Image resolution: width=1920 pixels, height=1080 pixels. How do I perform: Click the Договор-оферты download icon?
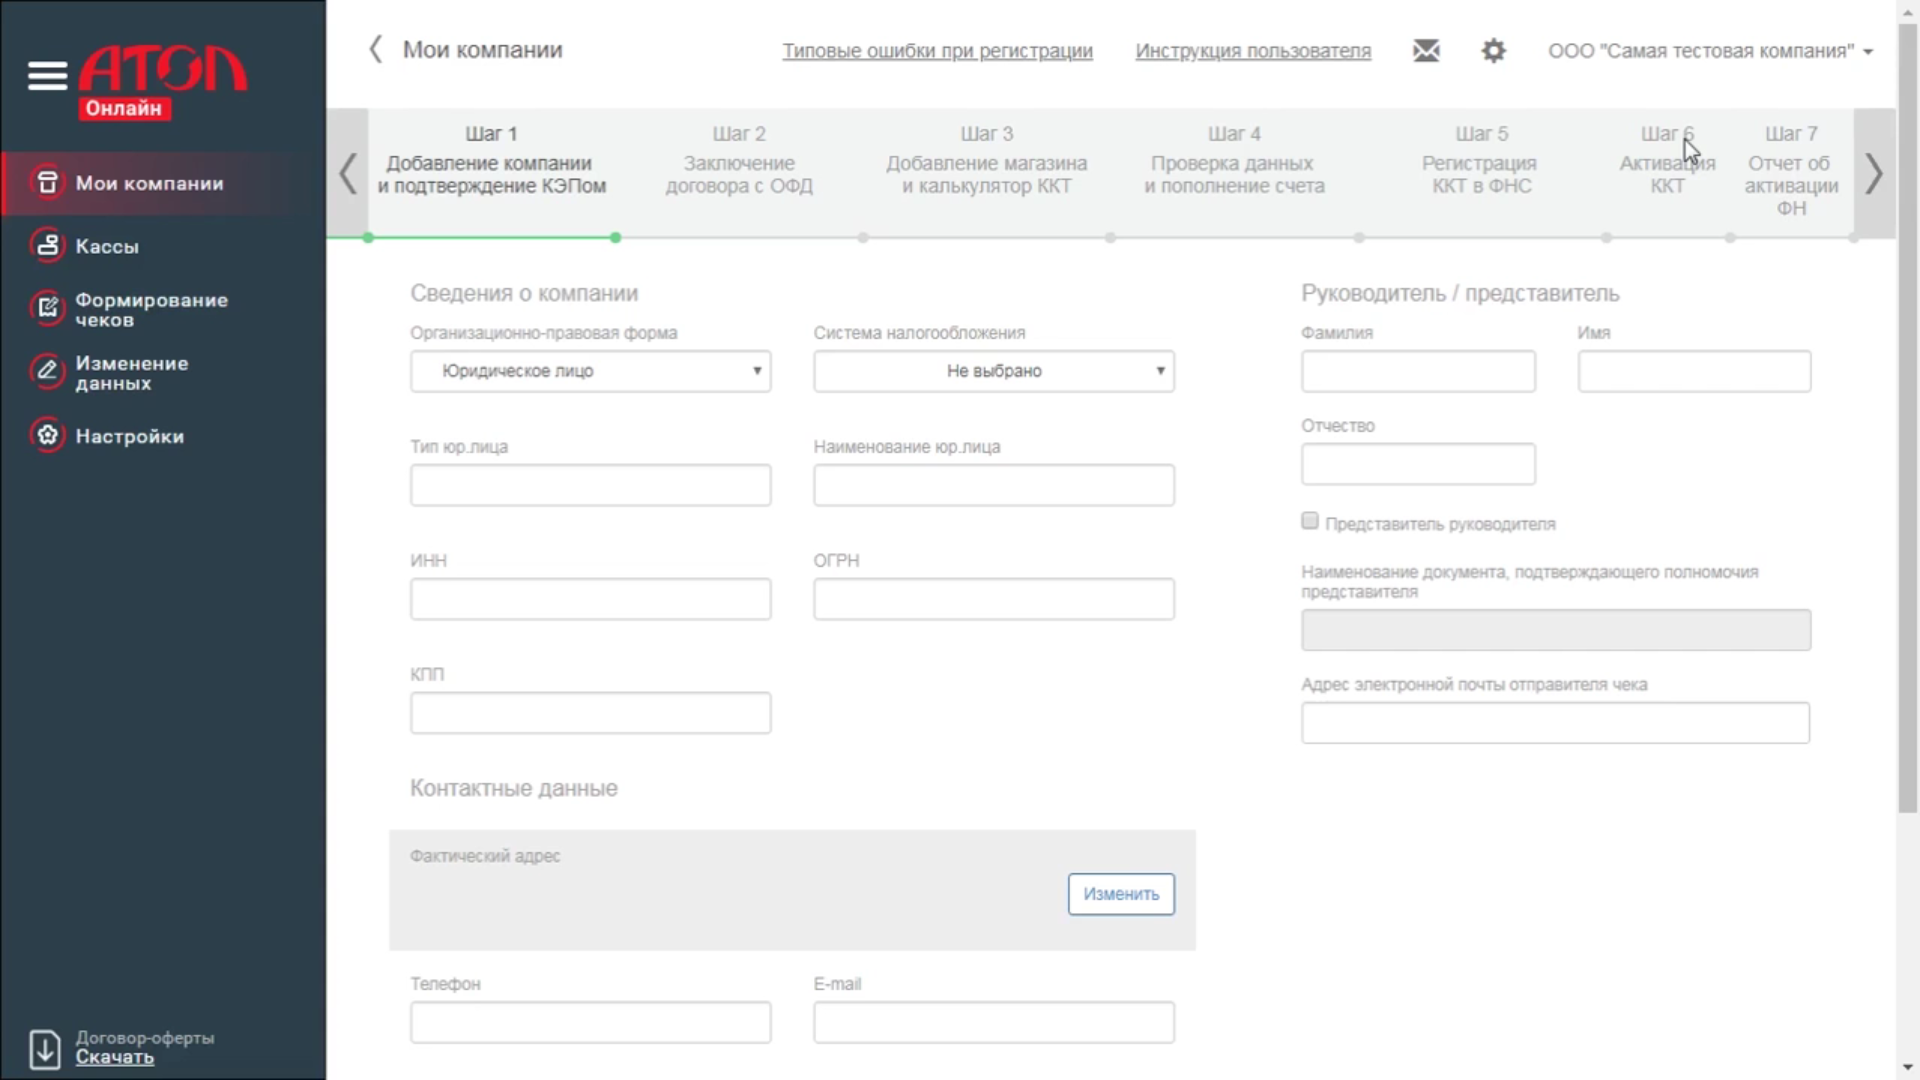pyautogui.click(x=45, y=1048)
